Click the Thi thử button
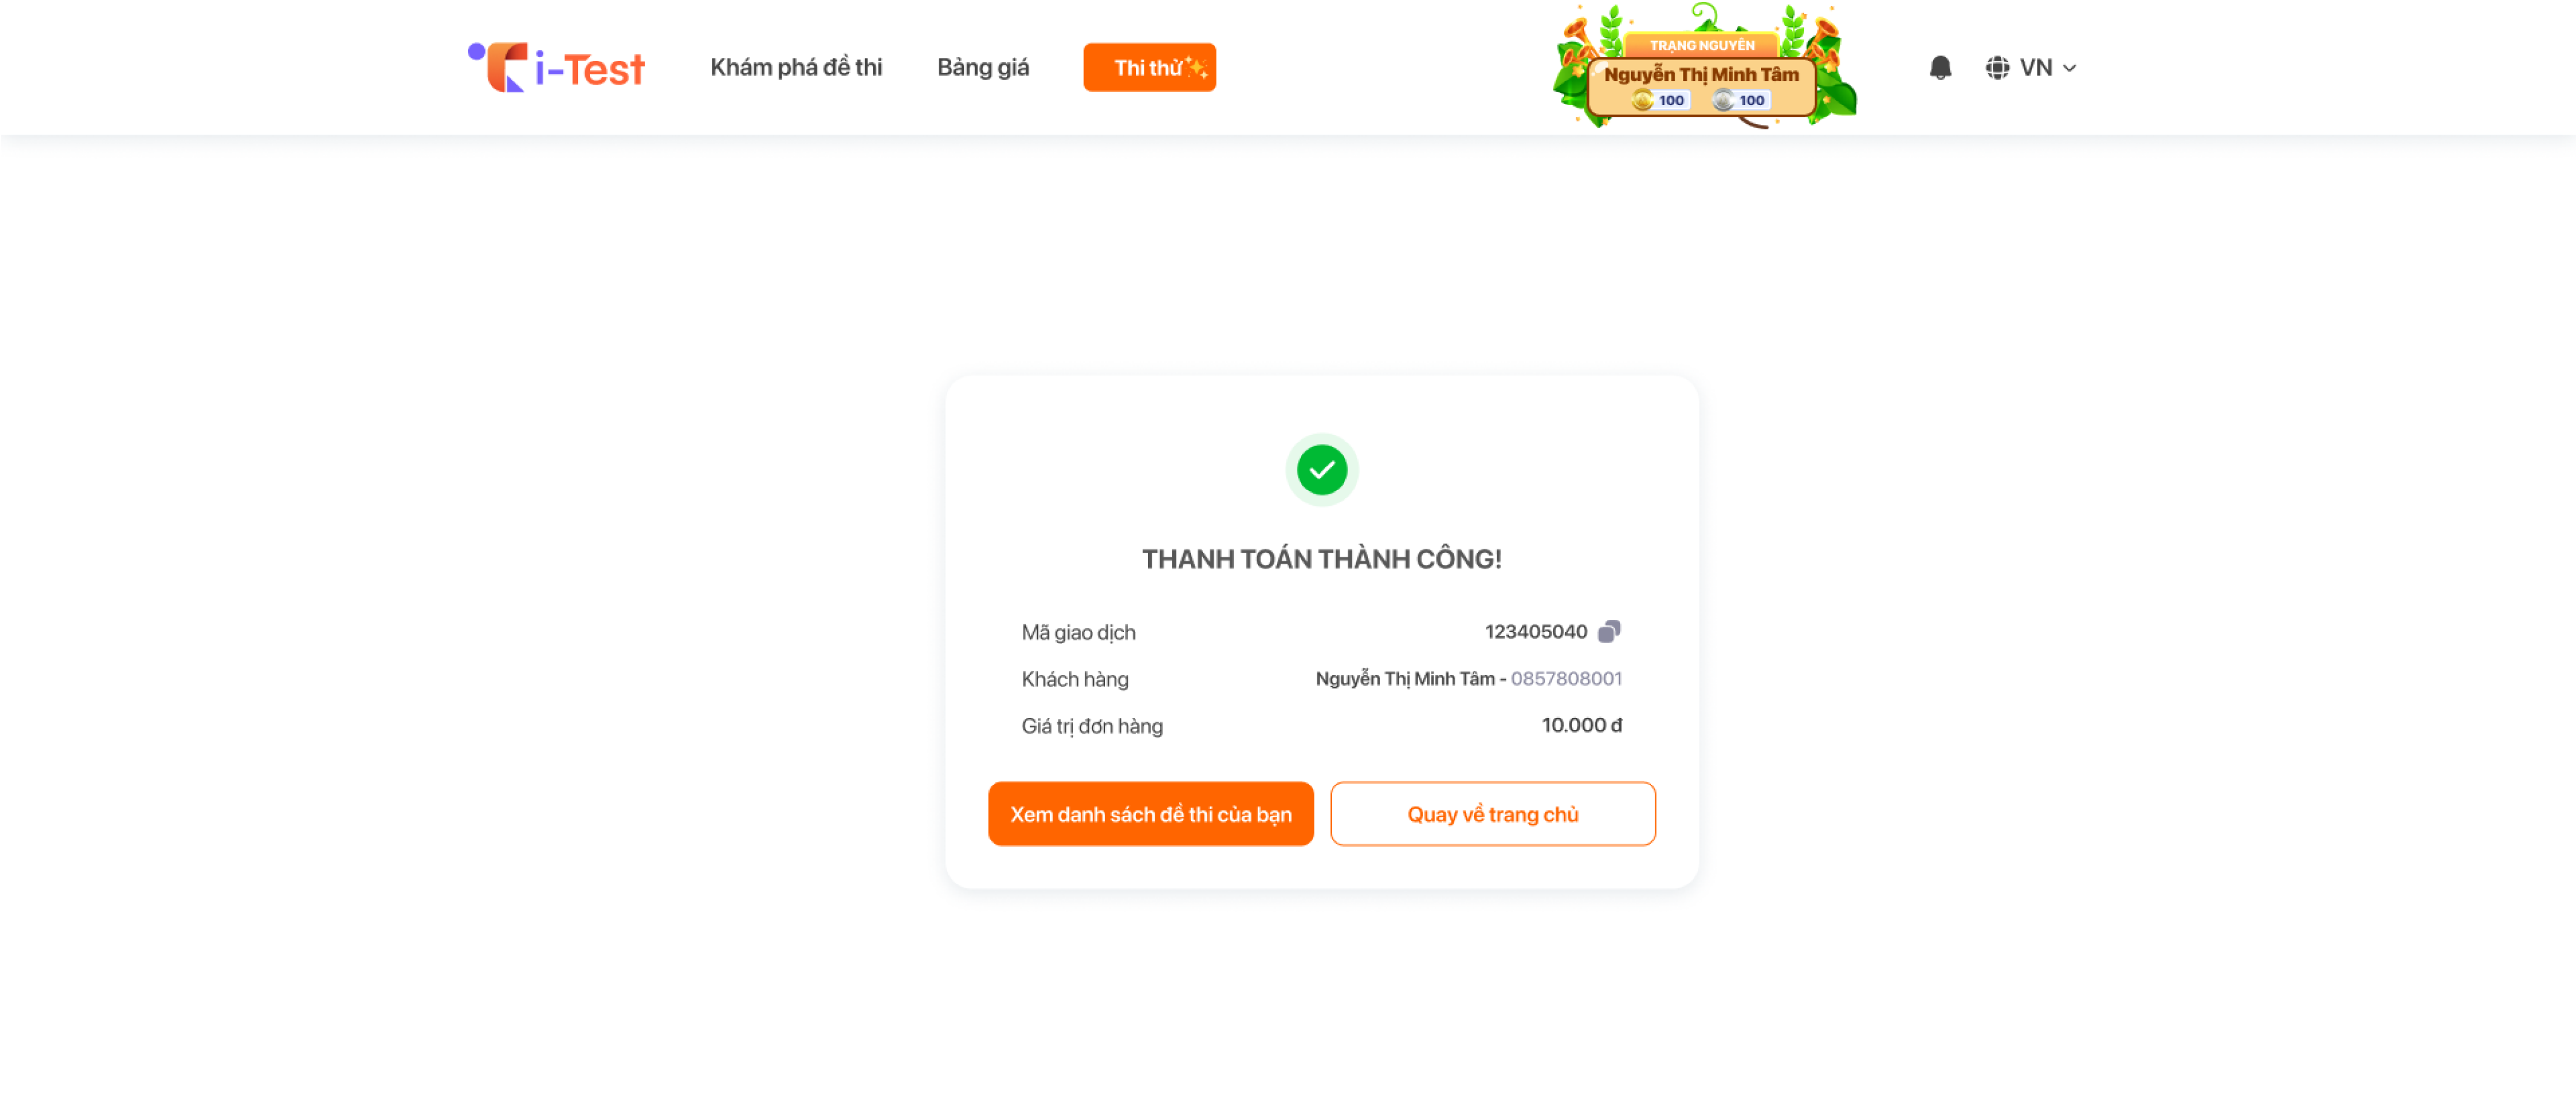This screenshot has height=1095, width=2576. click(1150, 67)
